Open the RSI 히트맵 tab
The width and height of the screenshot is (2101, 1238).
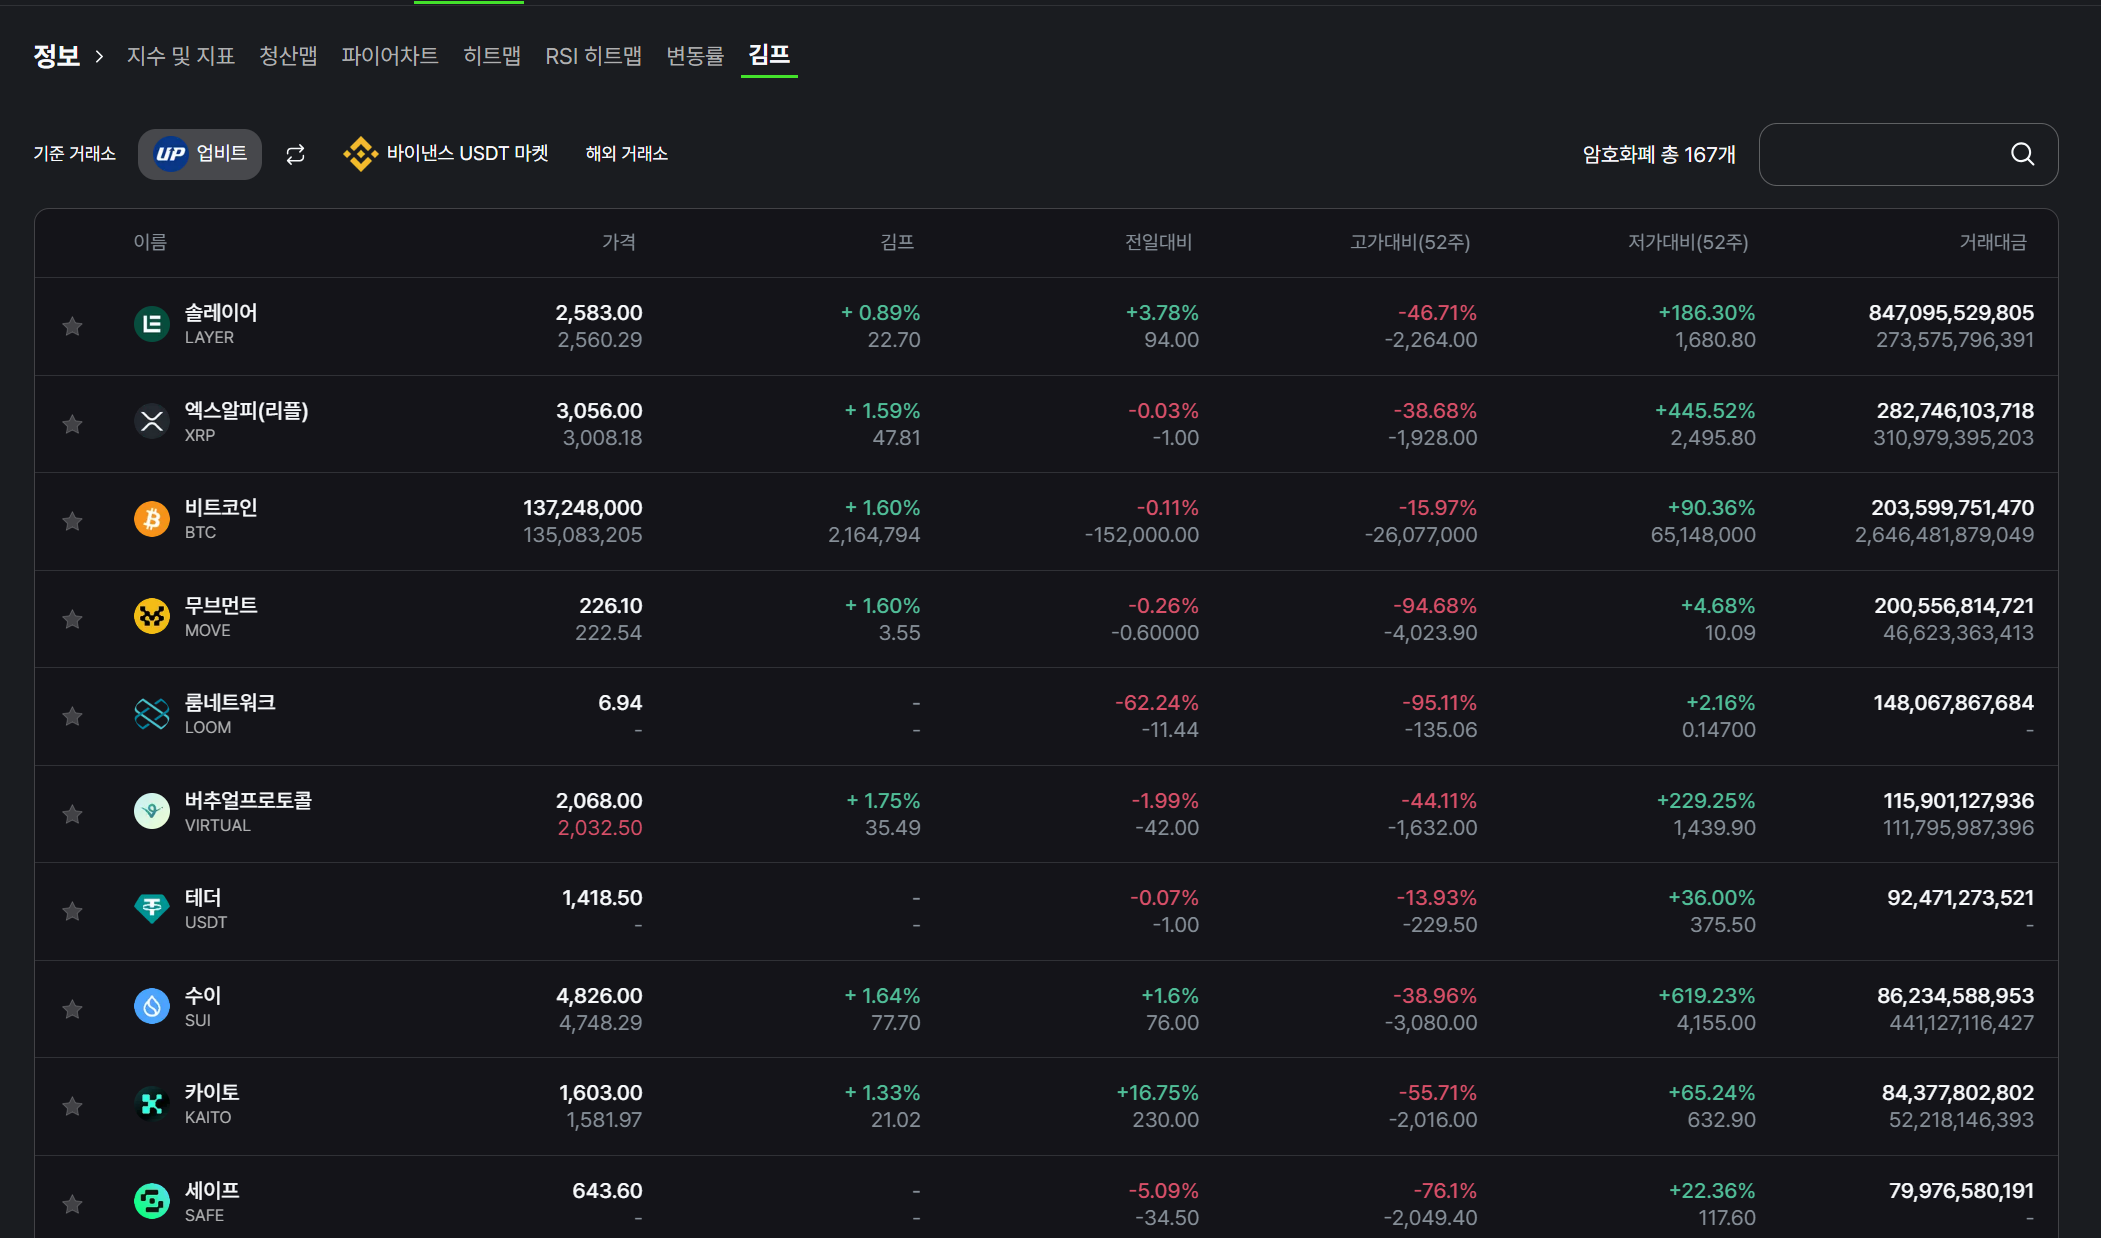[594, 56]
